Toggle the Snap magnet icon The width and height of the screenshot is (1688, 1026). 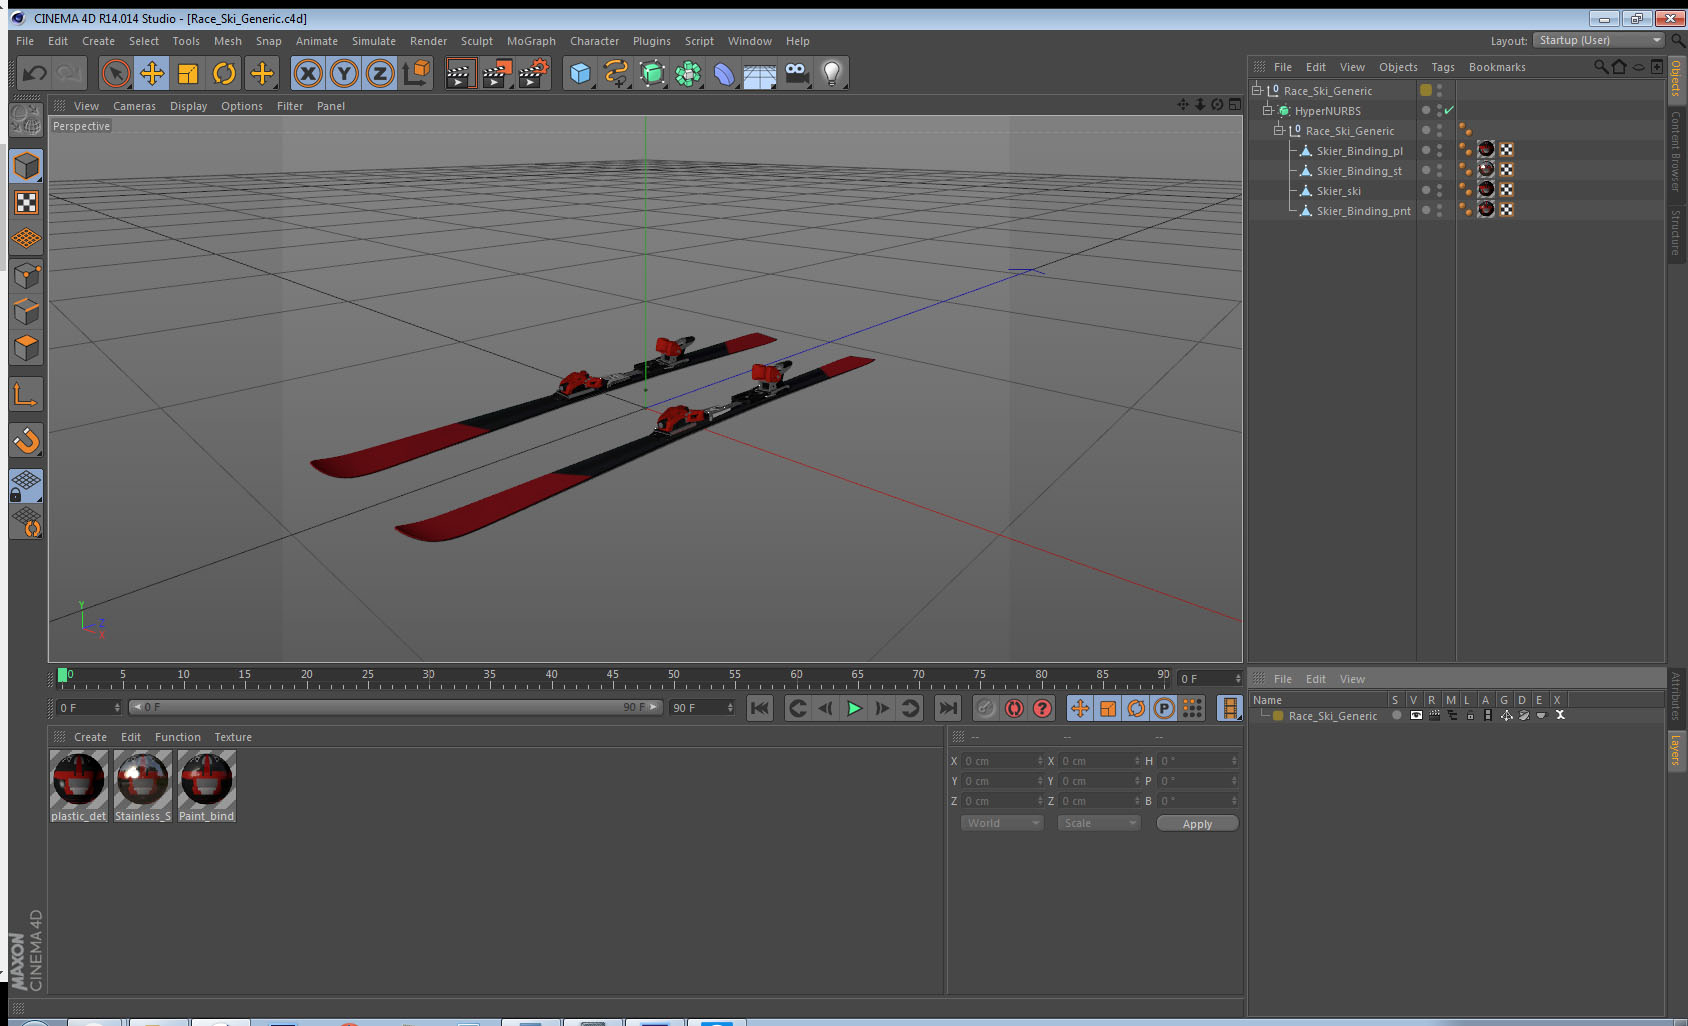pos(26,440)
